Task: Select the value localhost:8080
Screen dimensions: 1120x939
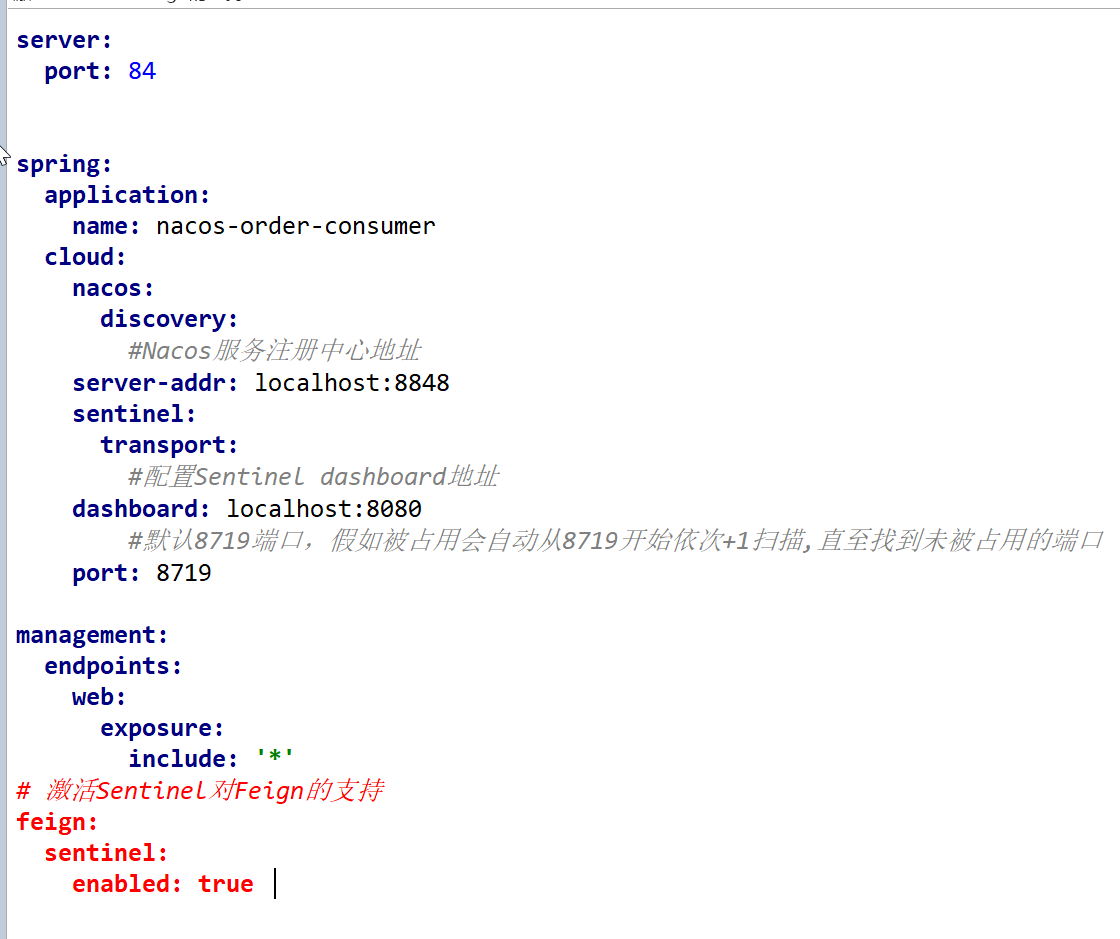Action: coord(324,509)
